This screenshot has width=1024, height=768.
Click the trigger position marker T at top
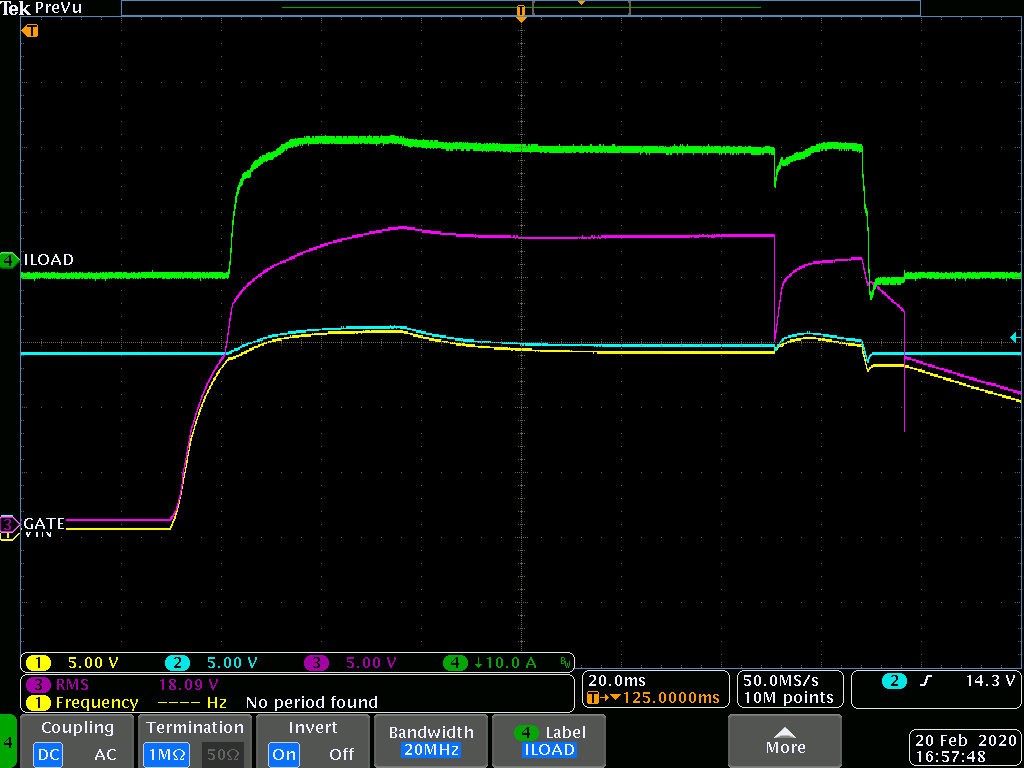[520, 12]
